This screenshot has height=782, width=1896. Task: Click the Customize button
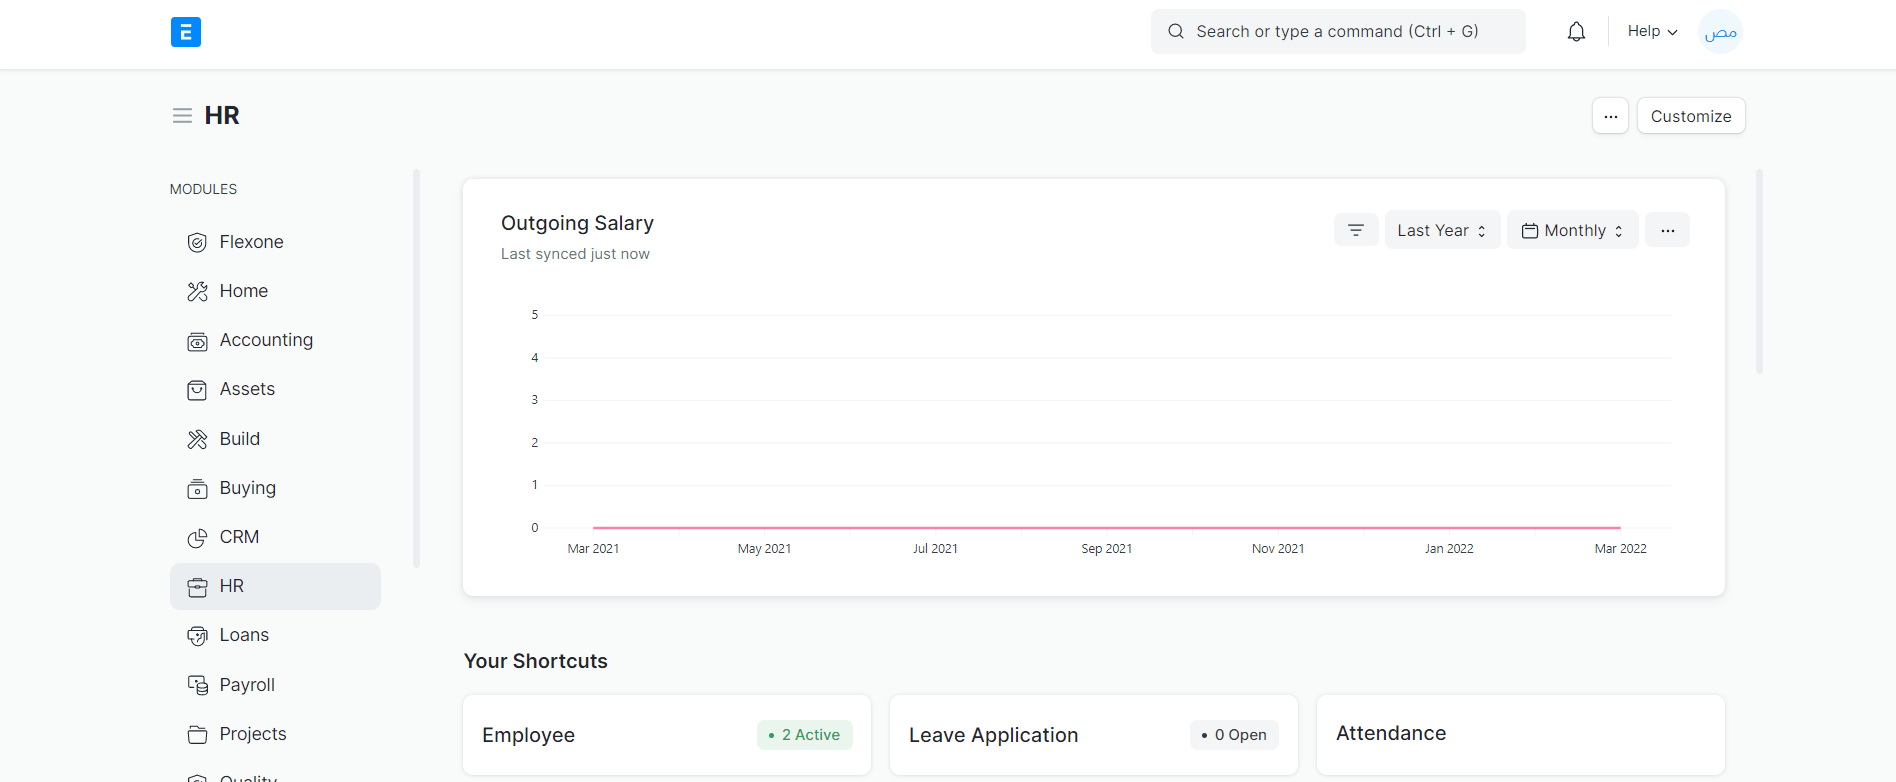coord(1690,116)
